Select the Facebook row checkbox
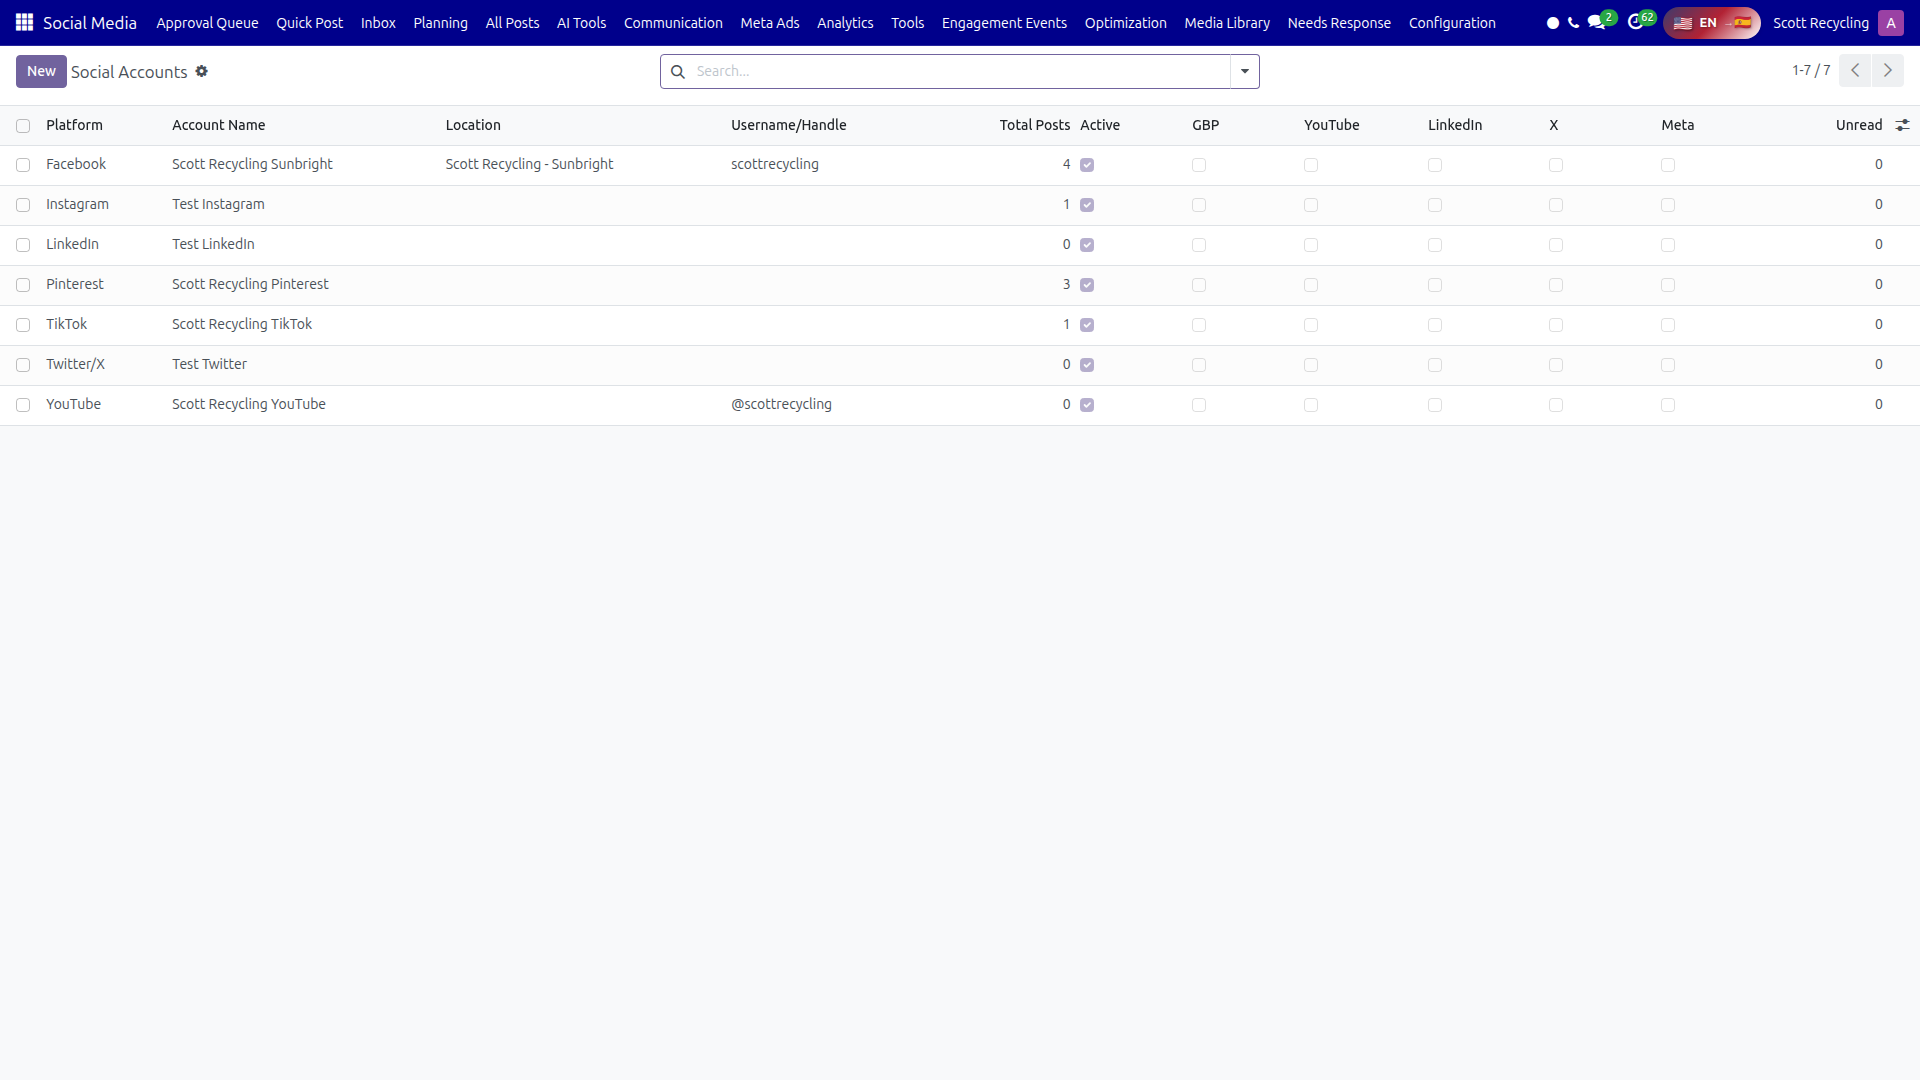 click(23, 165)
